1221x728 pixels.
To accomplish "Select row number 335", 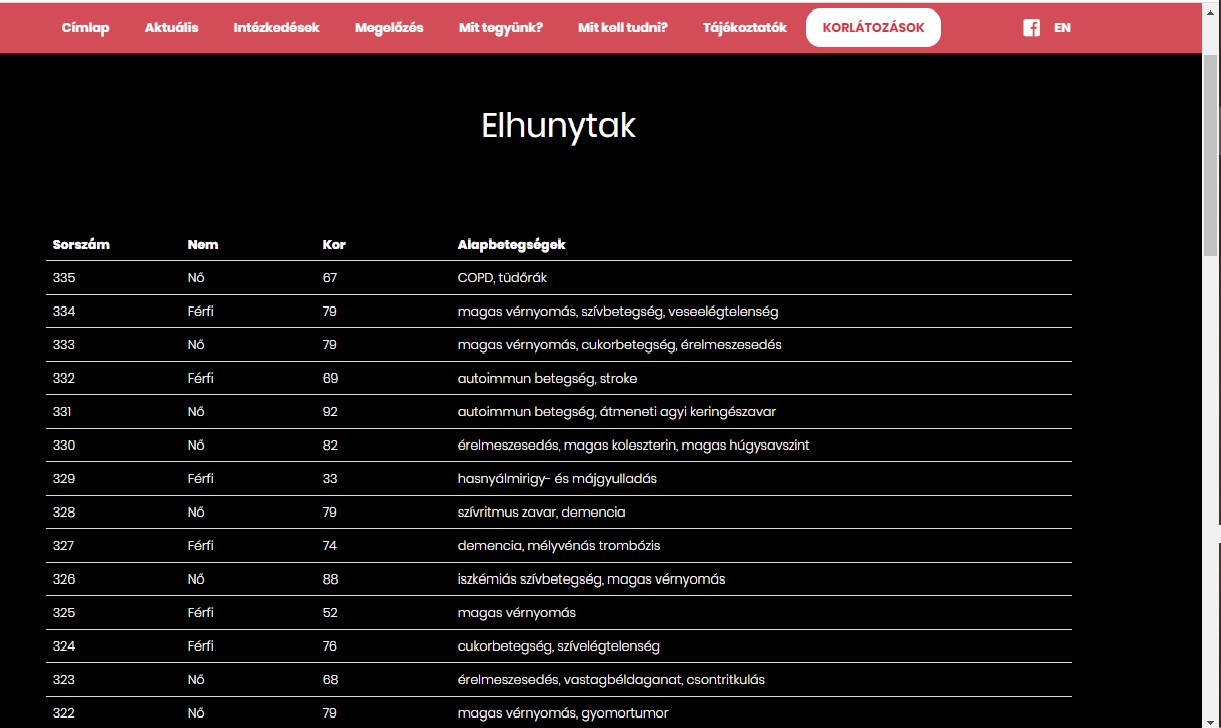I will pyautogui.click(x=64, y=278).
